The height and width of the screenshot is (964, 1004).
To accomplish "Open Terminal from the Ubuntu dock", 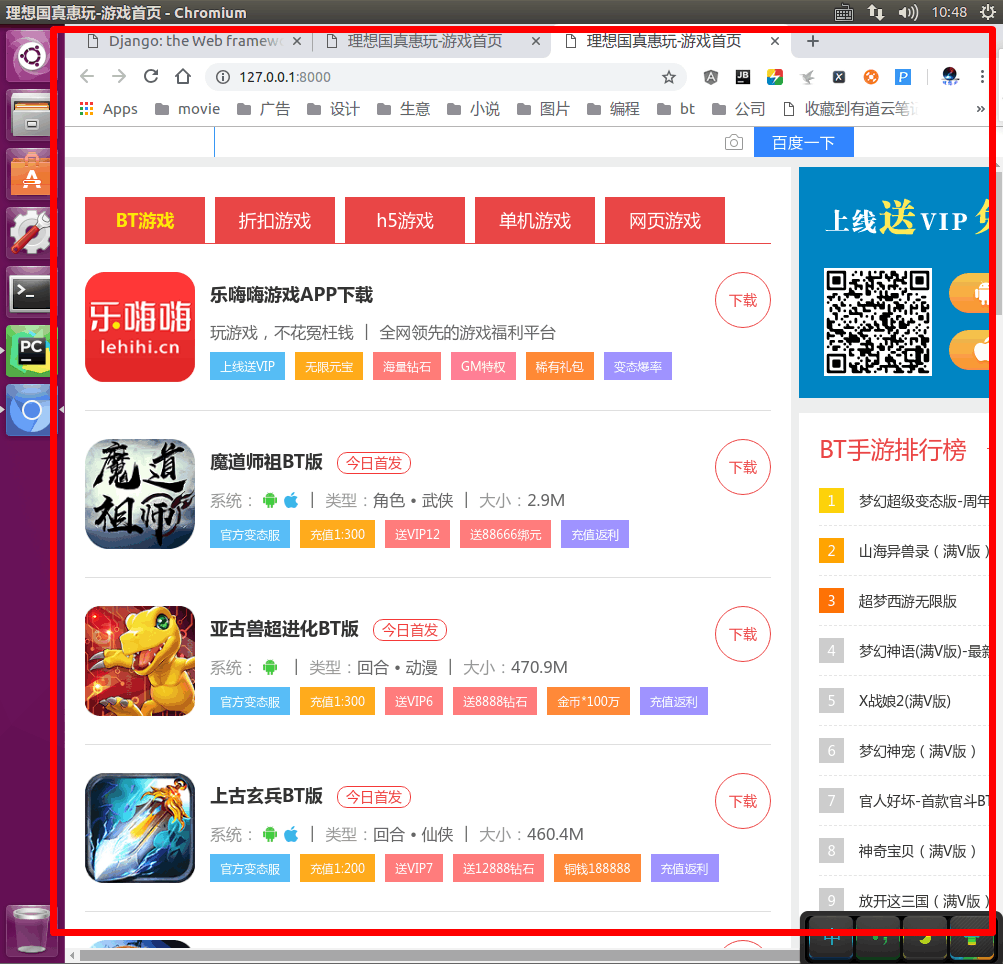I will point(31,294).
